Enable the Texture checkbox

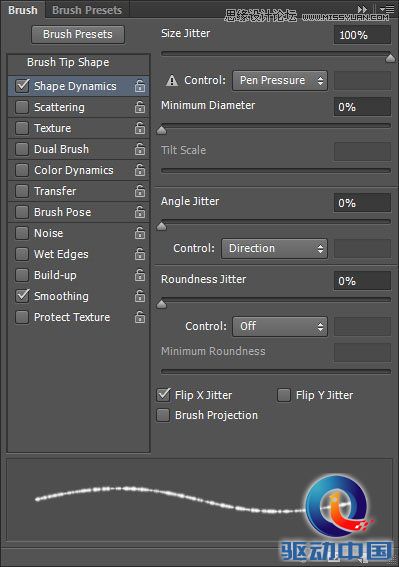(x=22, y=128)
